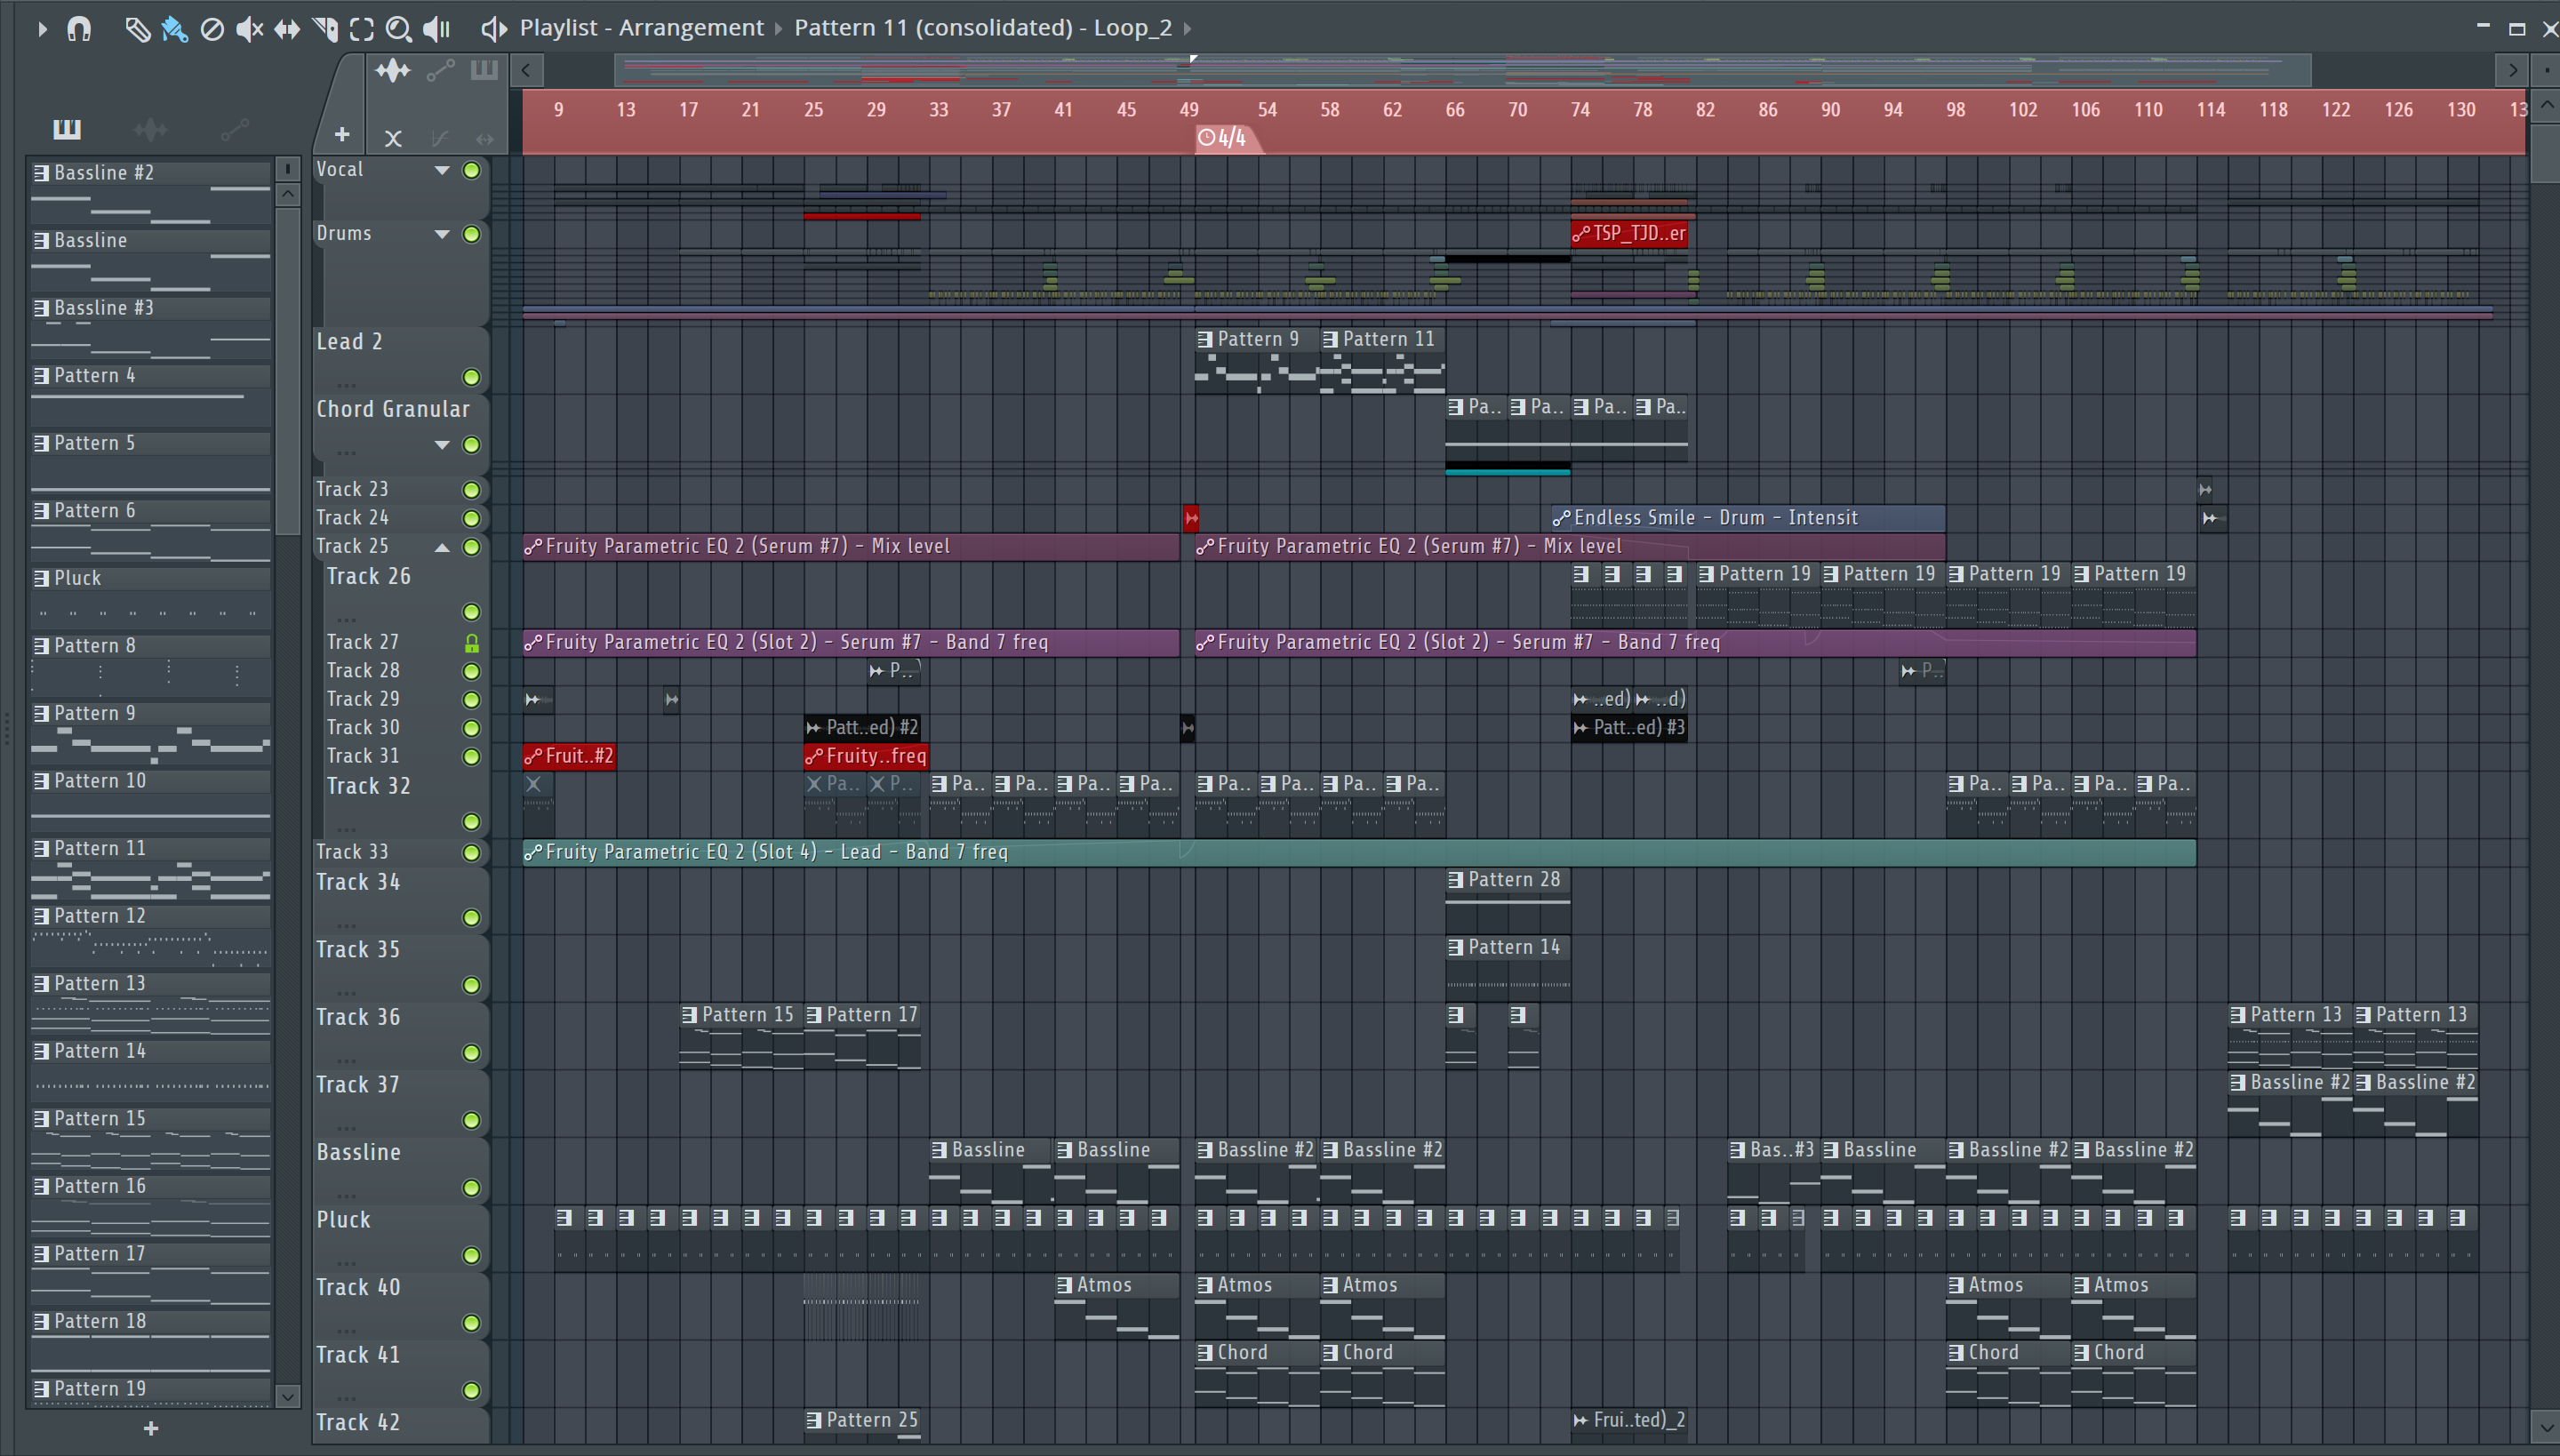This screenshot has height=1456, width=2560.
Task: Mute the Lead 2 track
Action: [x=471, y=377]
